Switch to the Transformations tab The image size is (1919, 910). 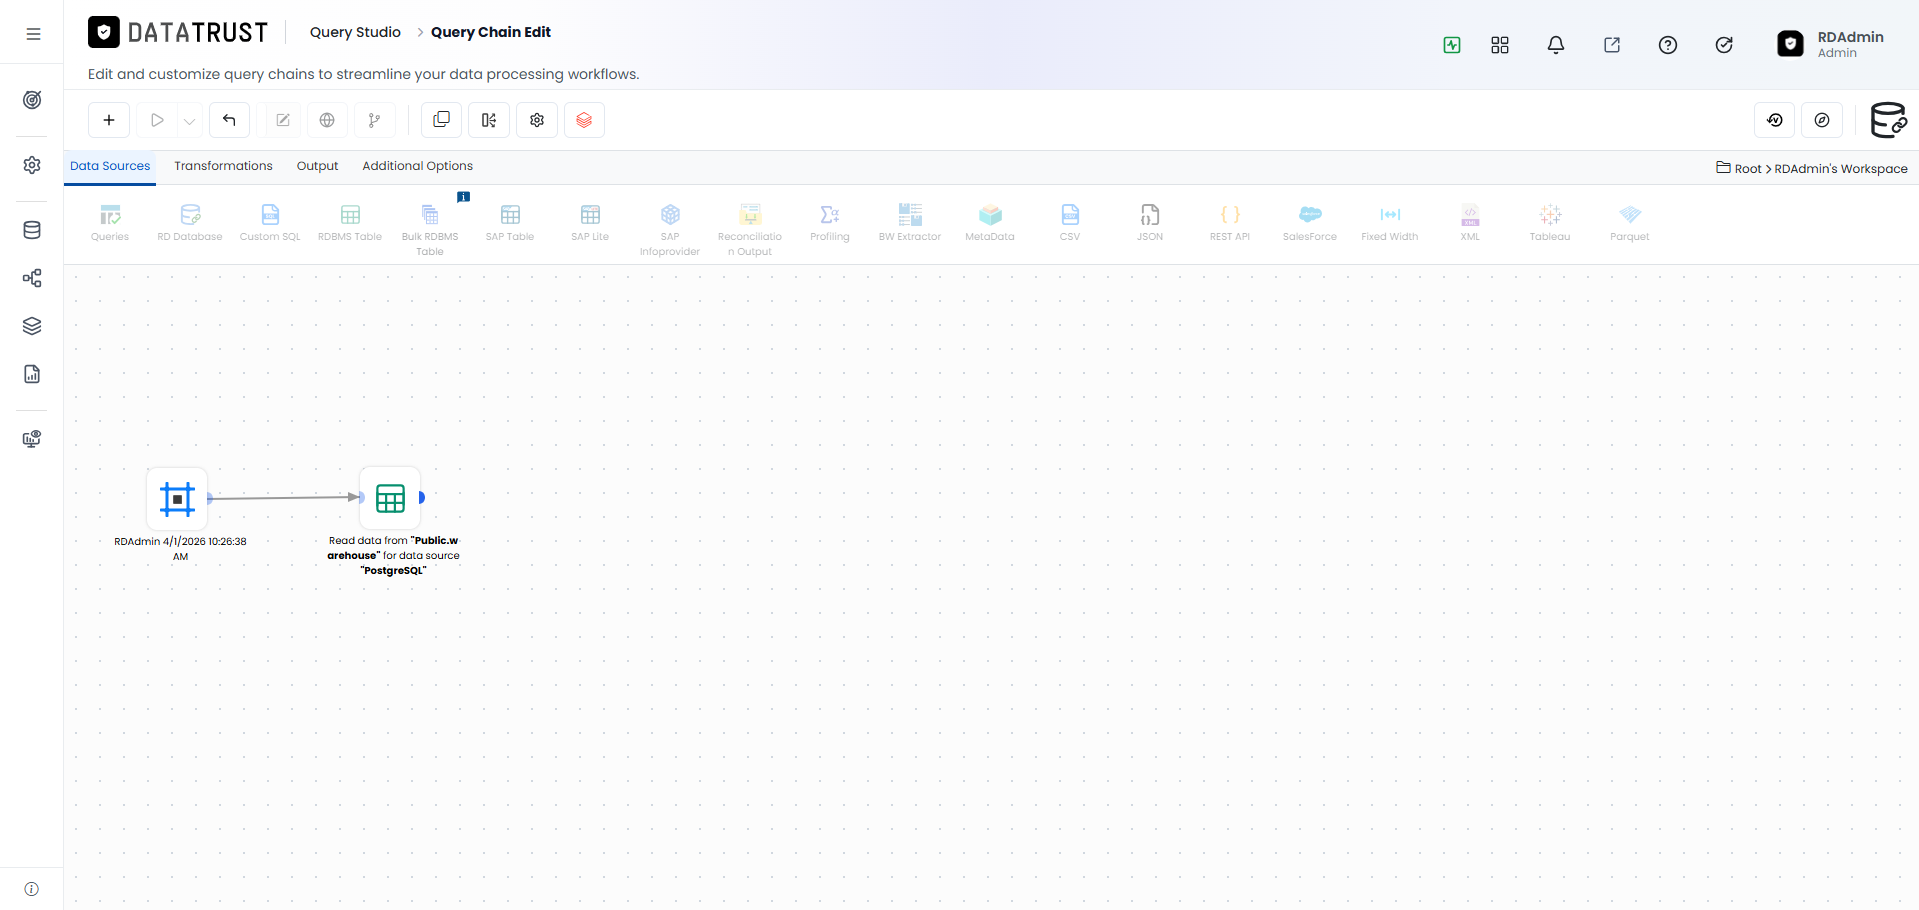(x=223, y=166)
